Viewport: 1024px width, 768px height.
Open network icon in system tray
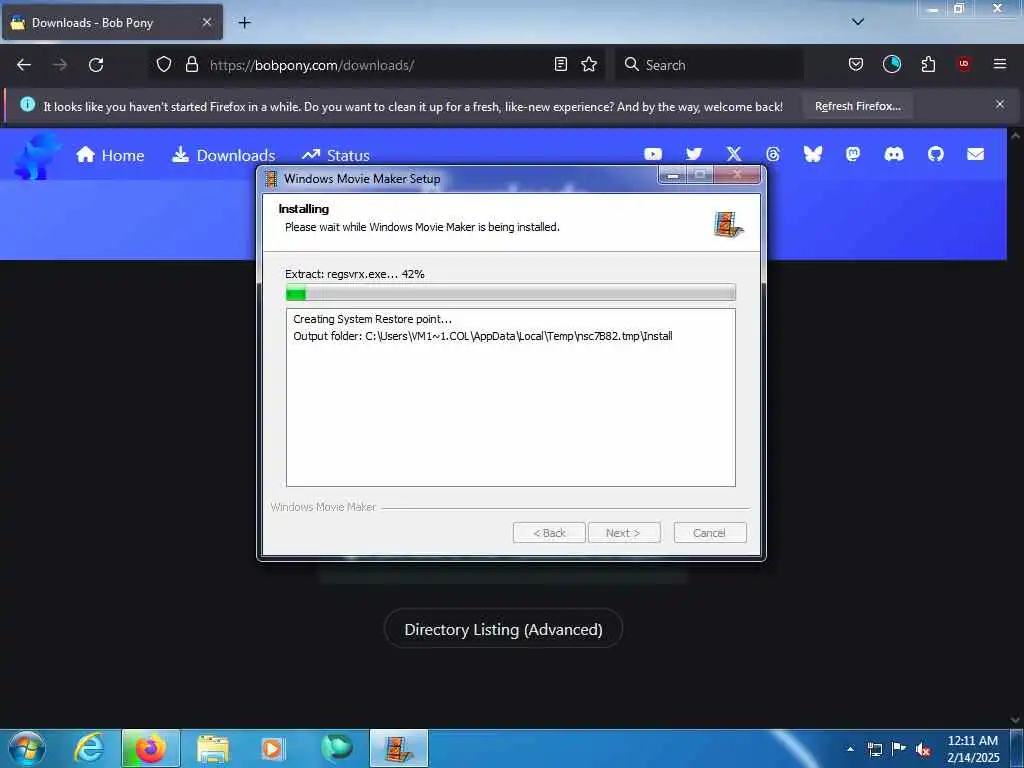tap(874, 749)
